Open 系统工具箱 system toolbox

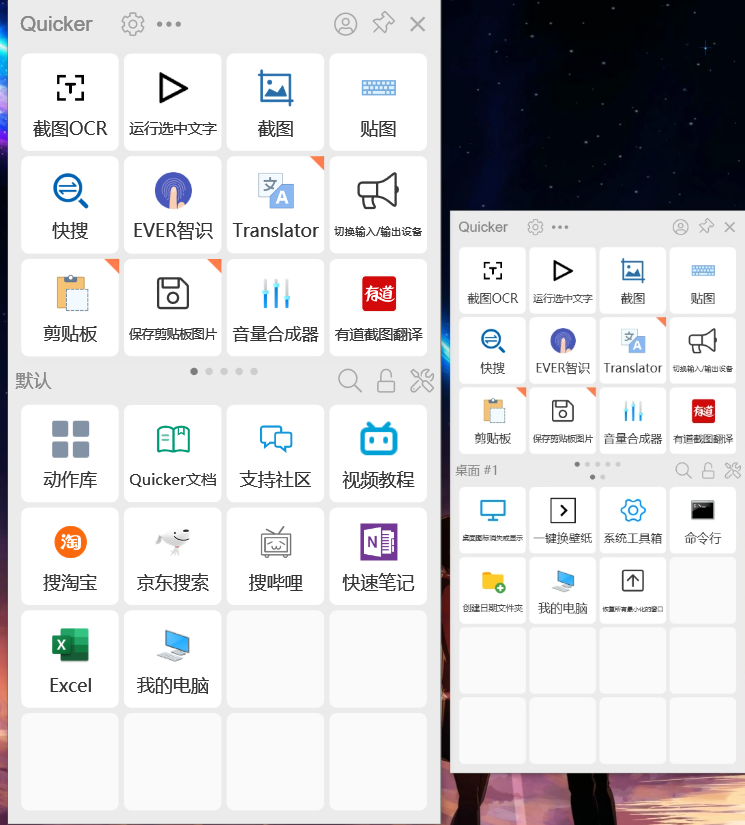coord(632,520)
